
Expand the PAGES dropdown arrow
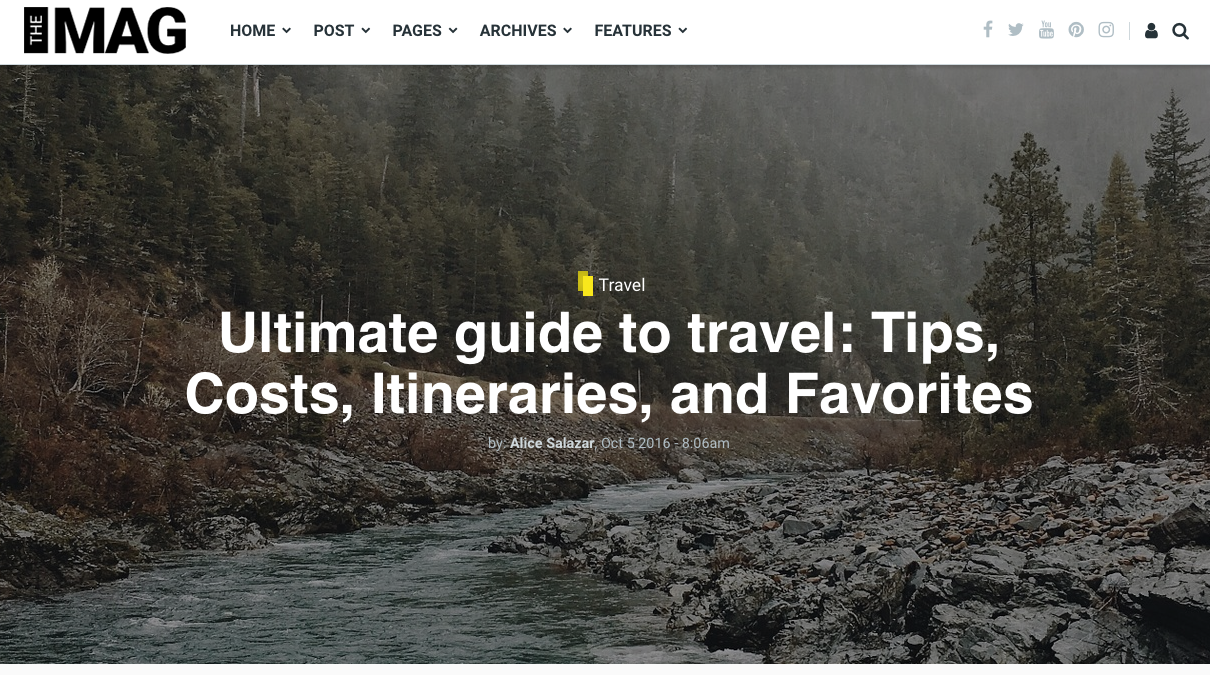(452, 30)
